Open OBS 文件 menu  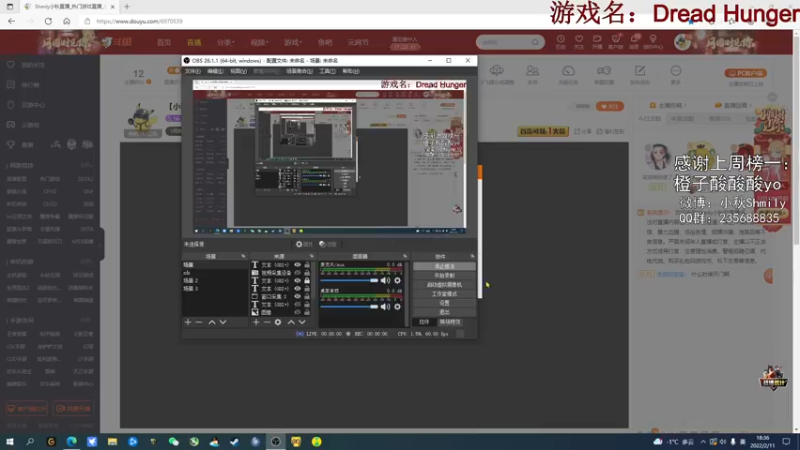point(192,71)
